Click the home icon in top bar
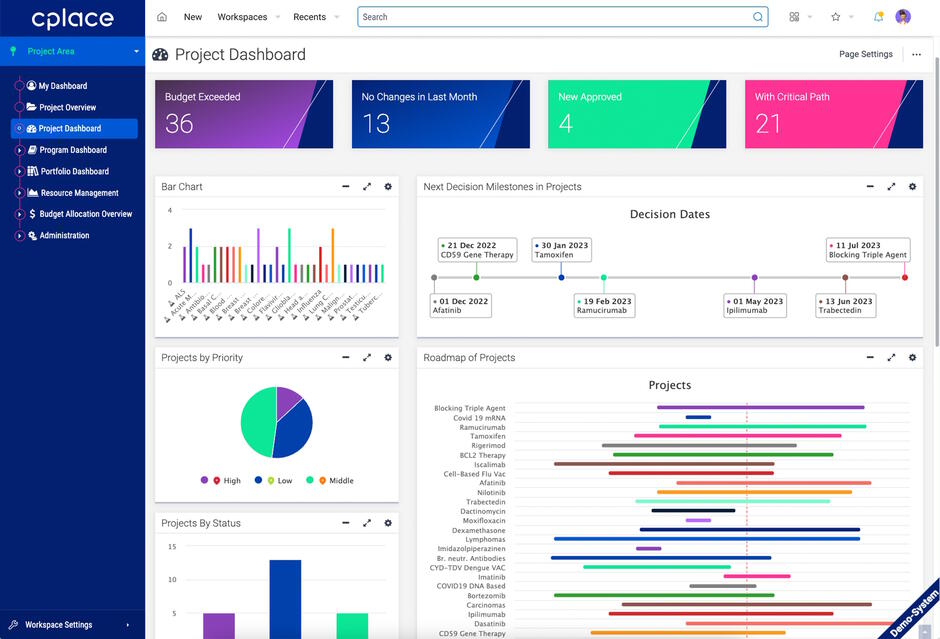Viewport: 940px width, 639px height. pos(162,17)
